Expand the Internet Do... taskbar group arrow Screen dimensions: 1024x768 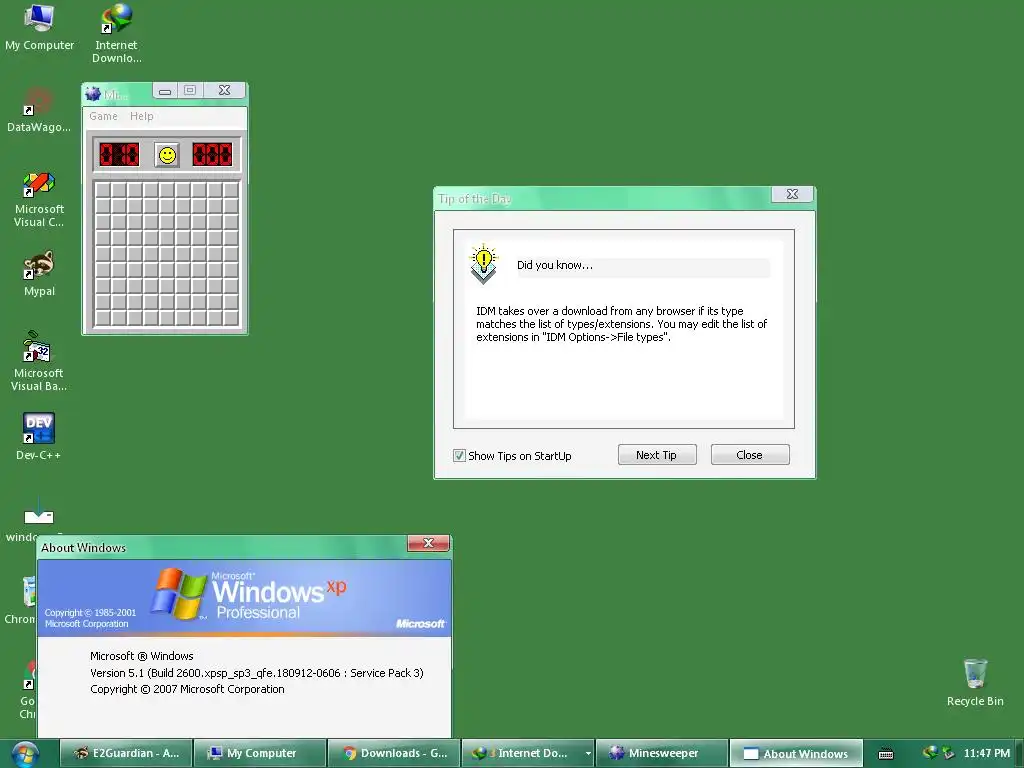588,754
